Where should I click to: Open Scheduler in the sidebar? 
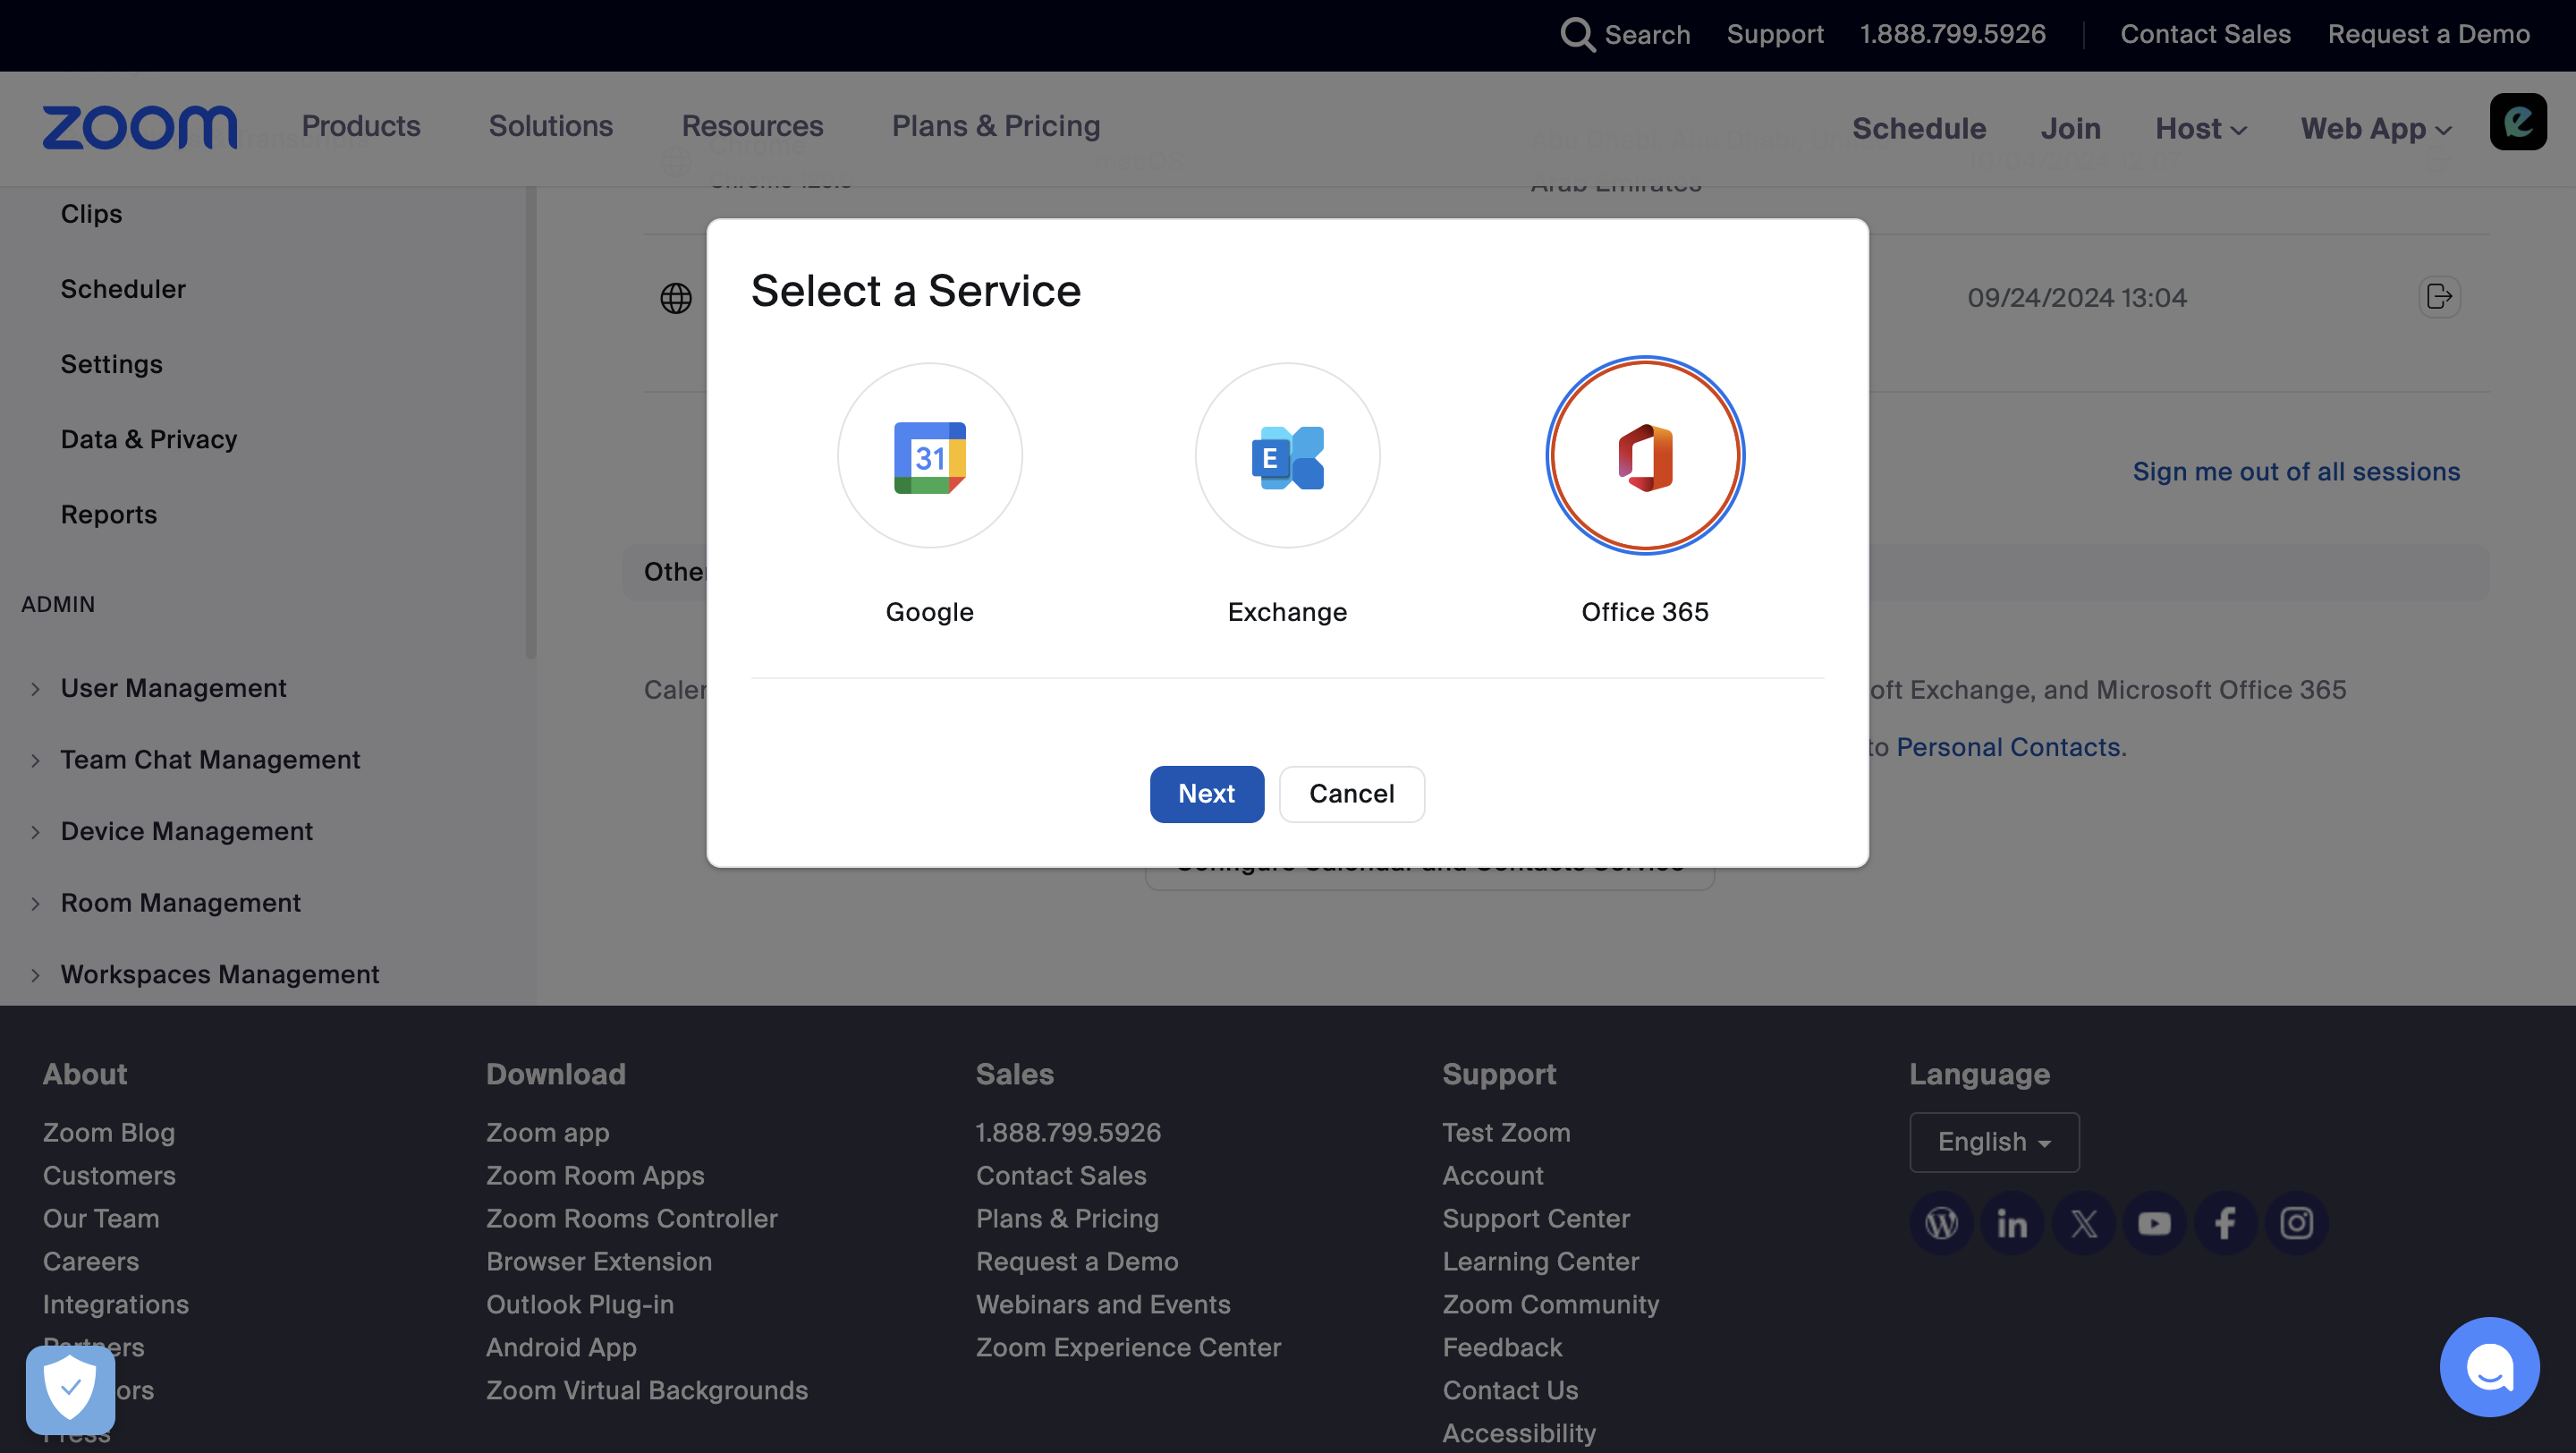coord(123,289)
